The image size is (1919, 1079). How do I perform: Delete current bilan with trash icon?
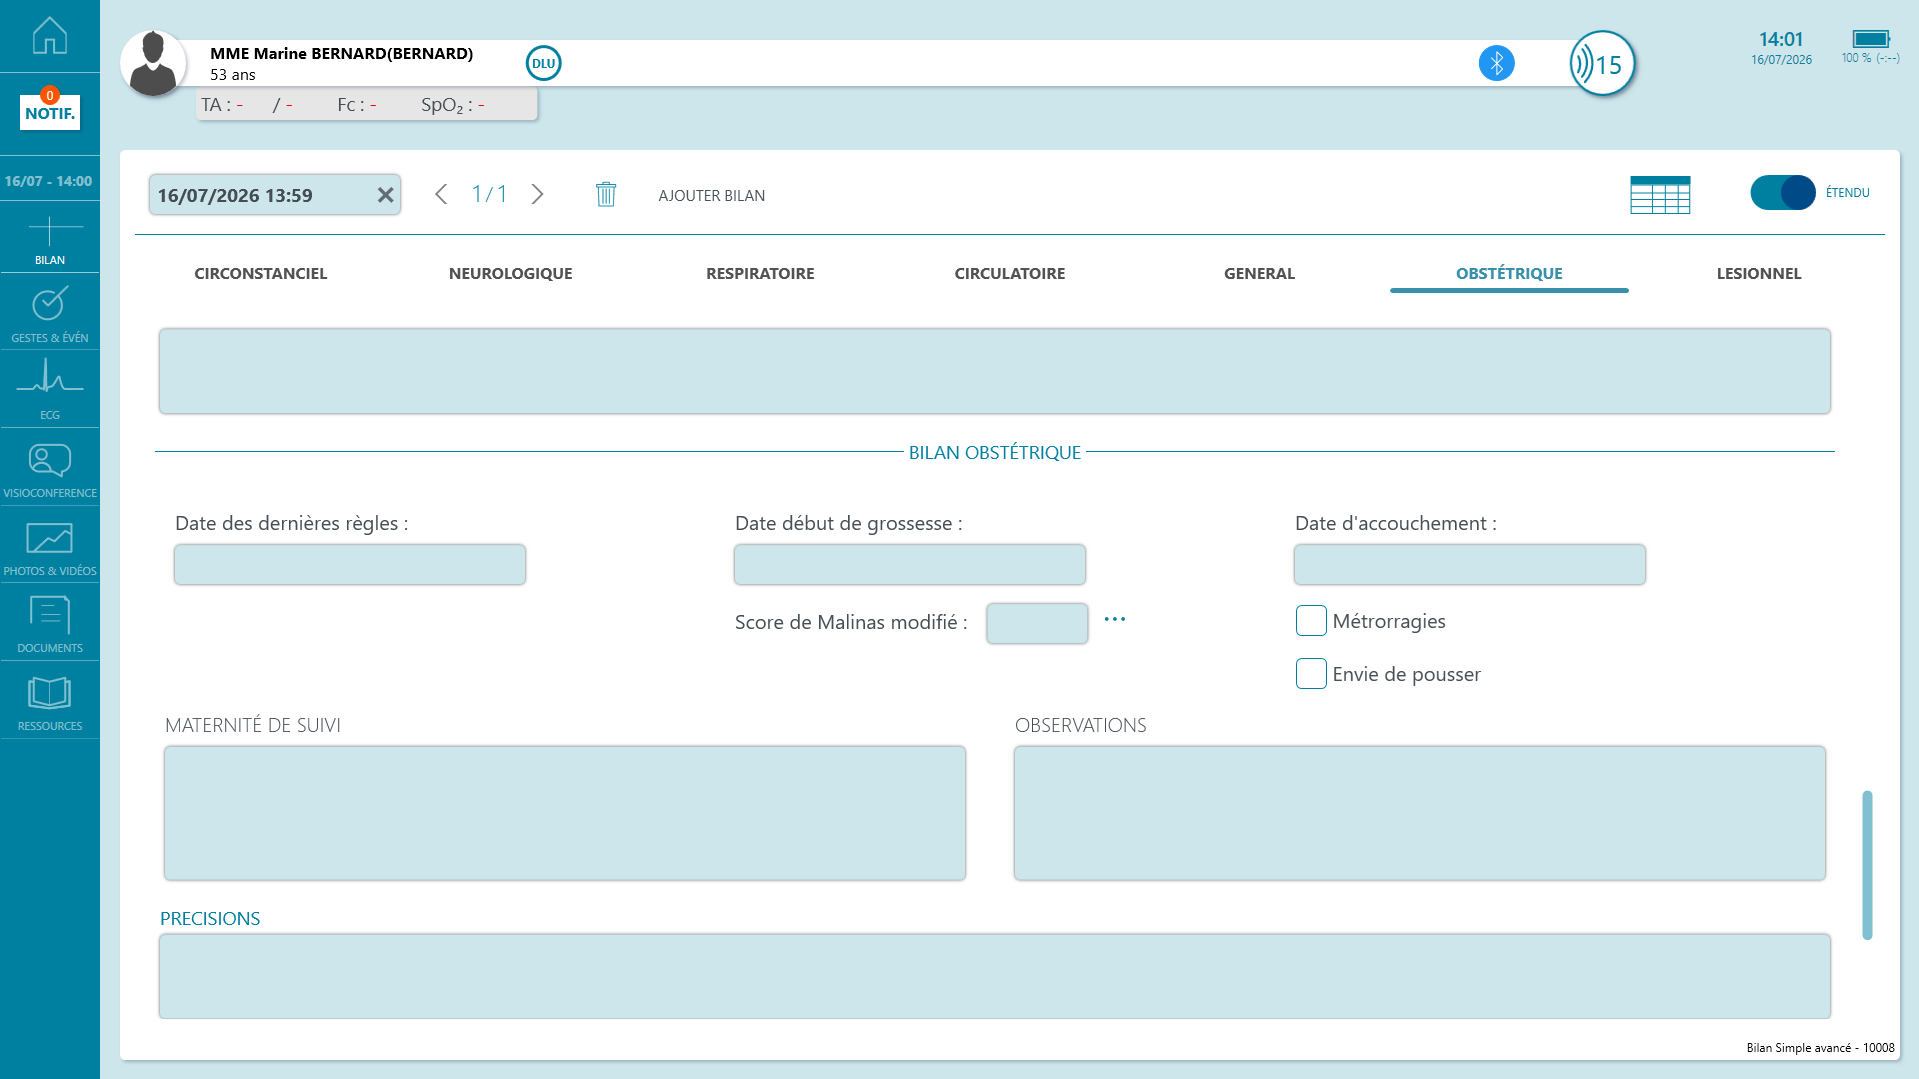[x=606, y=194]
